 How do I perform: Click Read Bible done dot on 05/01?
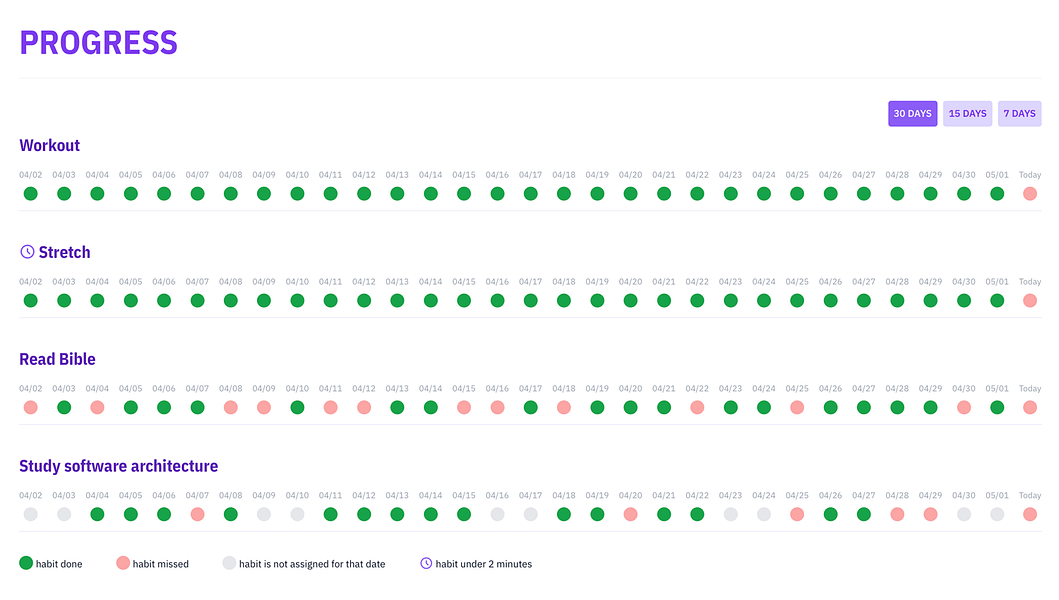[997, 407]
